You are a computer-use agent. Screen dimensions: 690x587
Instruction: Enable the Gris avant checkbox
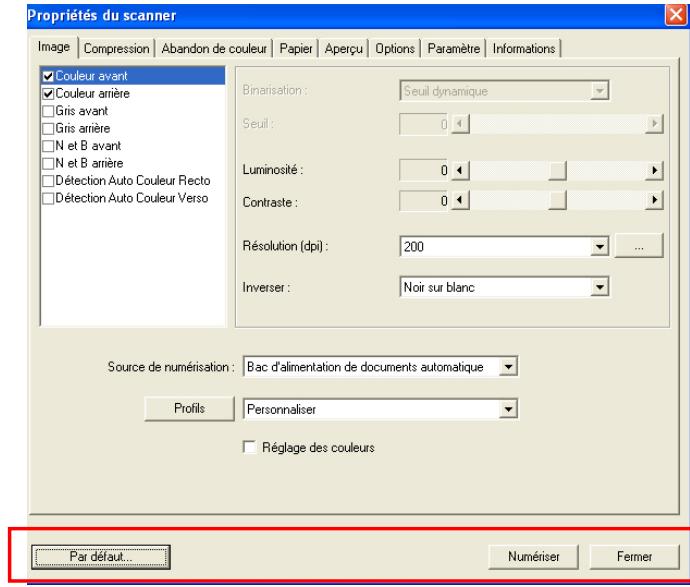pos(48,111)
